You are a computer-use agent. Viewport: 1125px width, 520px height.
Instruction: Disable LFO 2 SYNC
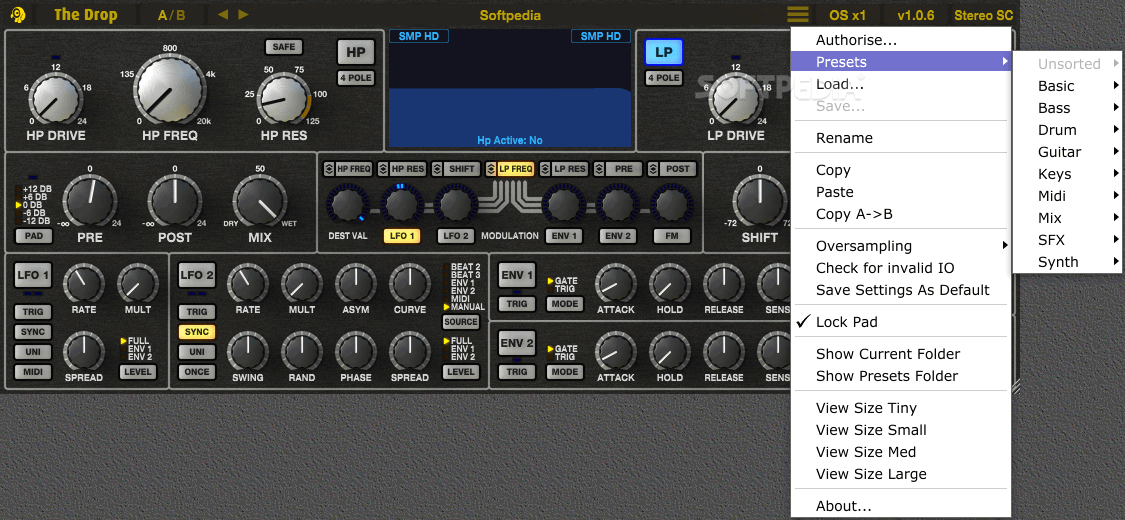tap(197, 332)
